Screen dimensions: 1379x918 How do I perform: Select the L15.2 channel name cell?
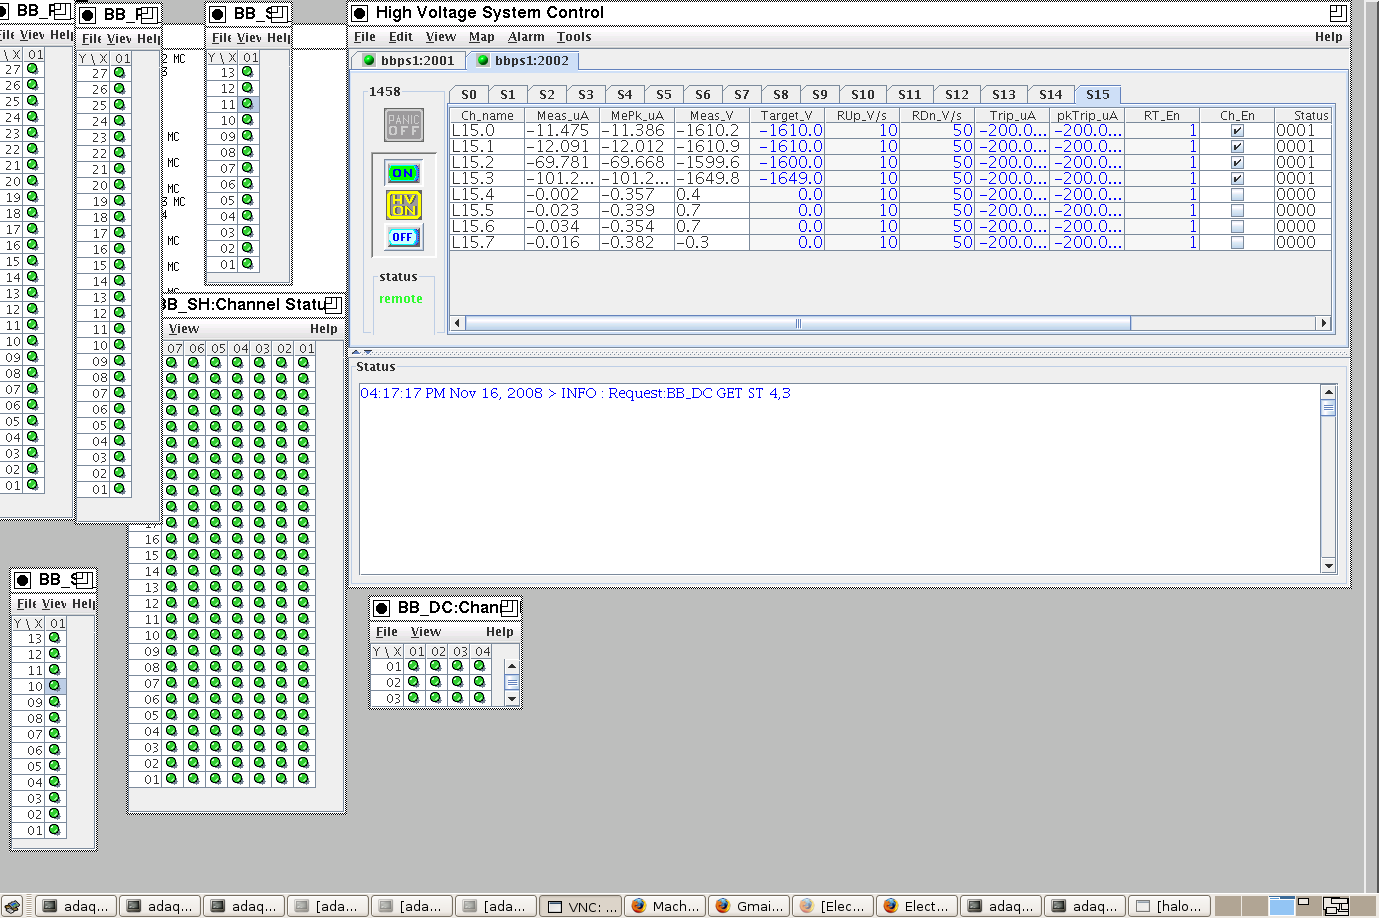pos(487,163)
